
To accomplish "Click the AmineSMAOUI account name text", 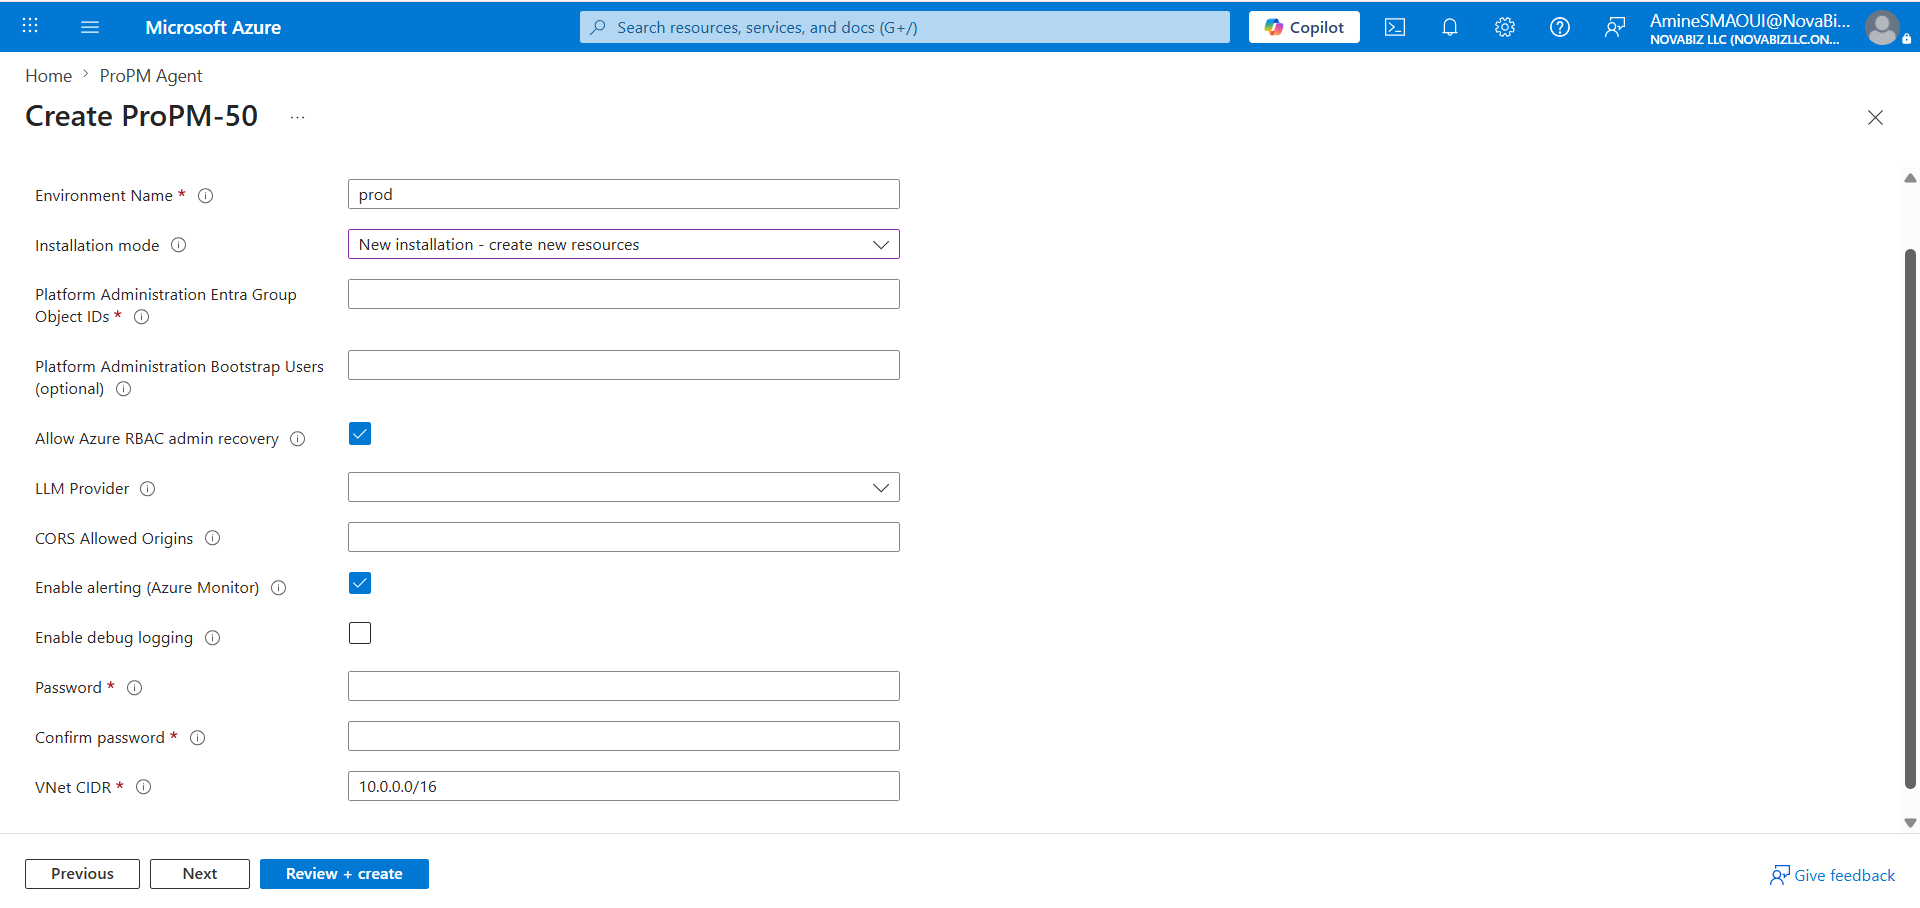I will point(1750,20).
